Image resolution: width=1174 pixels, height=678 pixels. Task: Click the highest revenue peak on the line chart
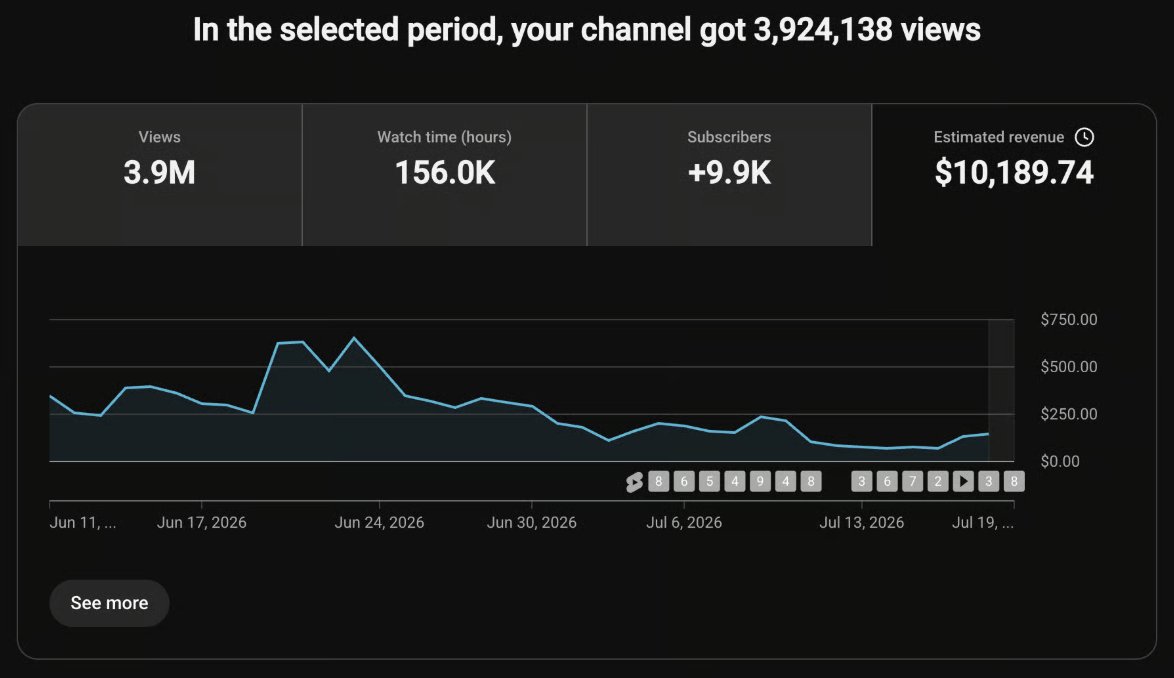354,338
